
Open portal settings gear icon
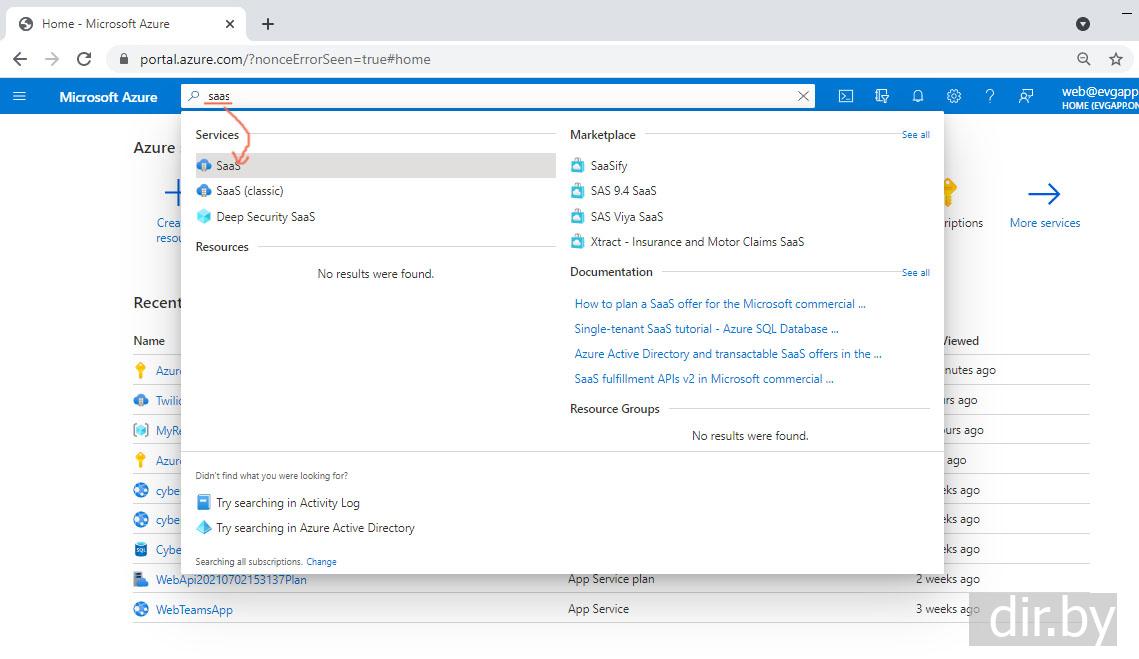coord(954,96)
